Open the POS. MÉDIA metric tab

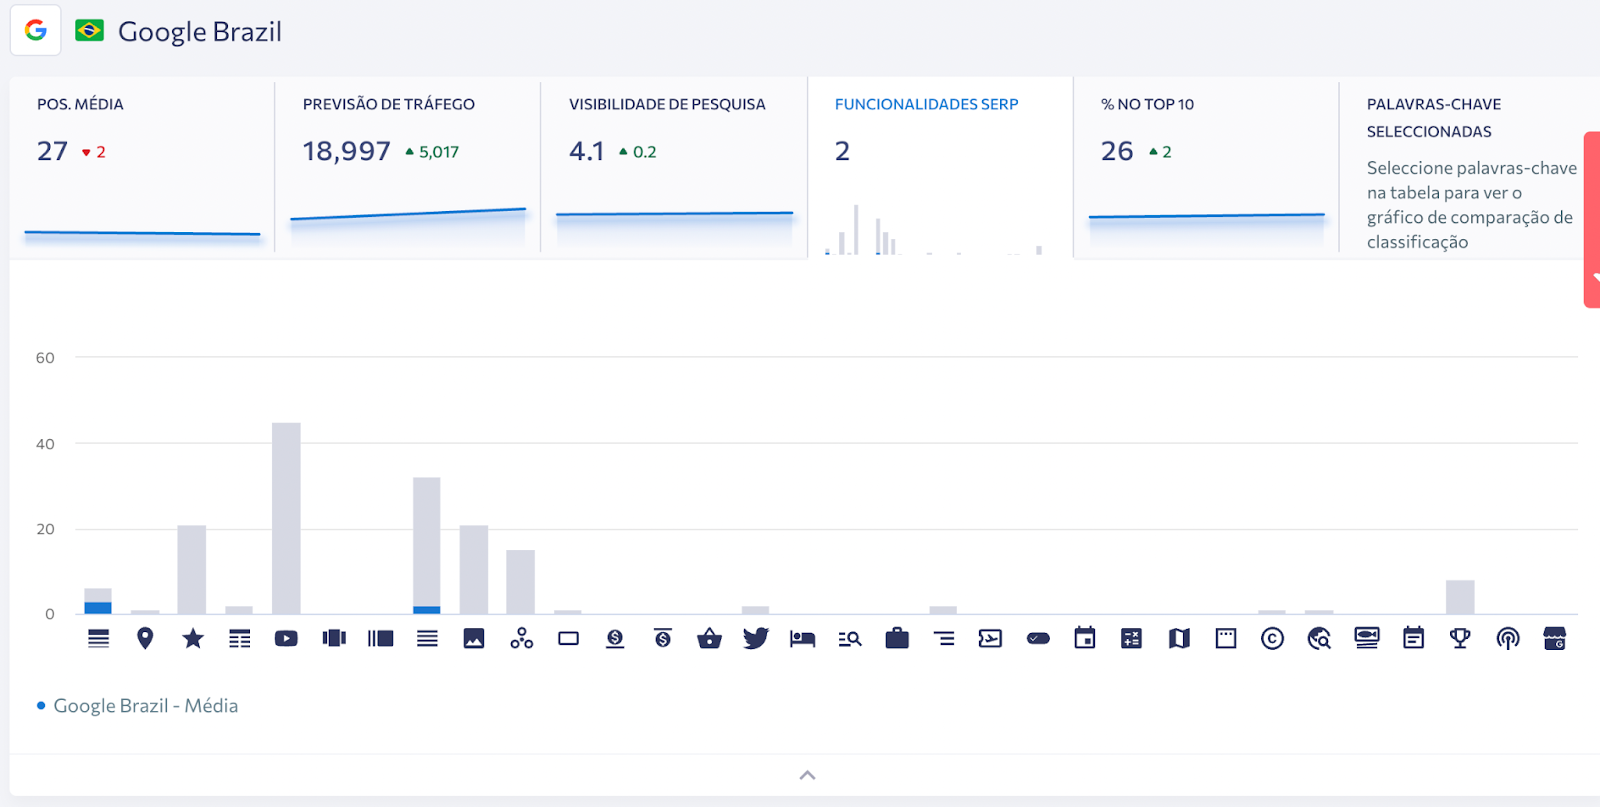click(142, 167)
